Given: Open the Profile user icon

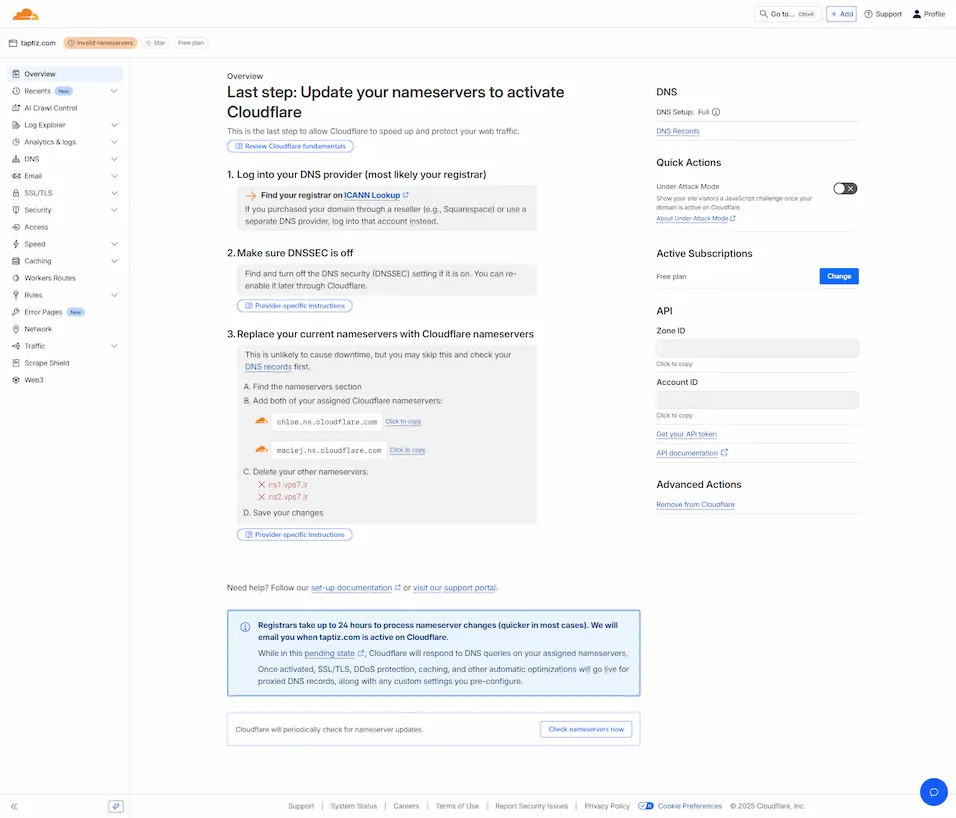Looking at the screenshot, I should [x=917, y=14].
